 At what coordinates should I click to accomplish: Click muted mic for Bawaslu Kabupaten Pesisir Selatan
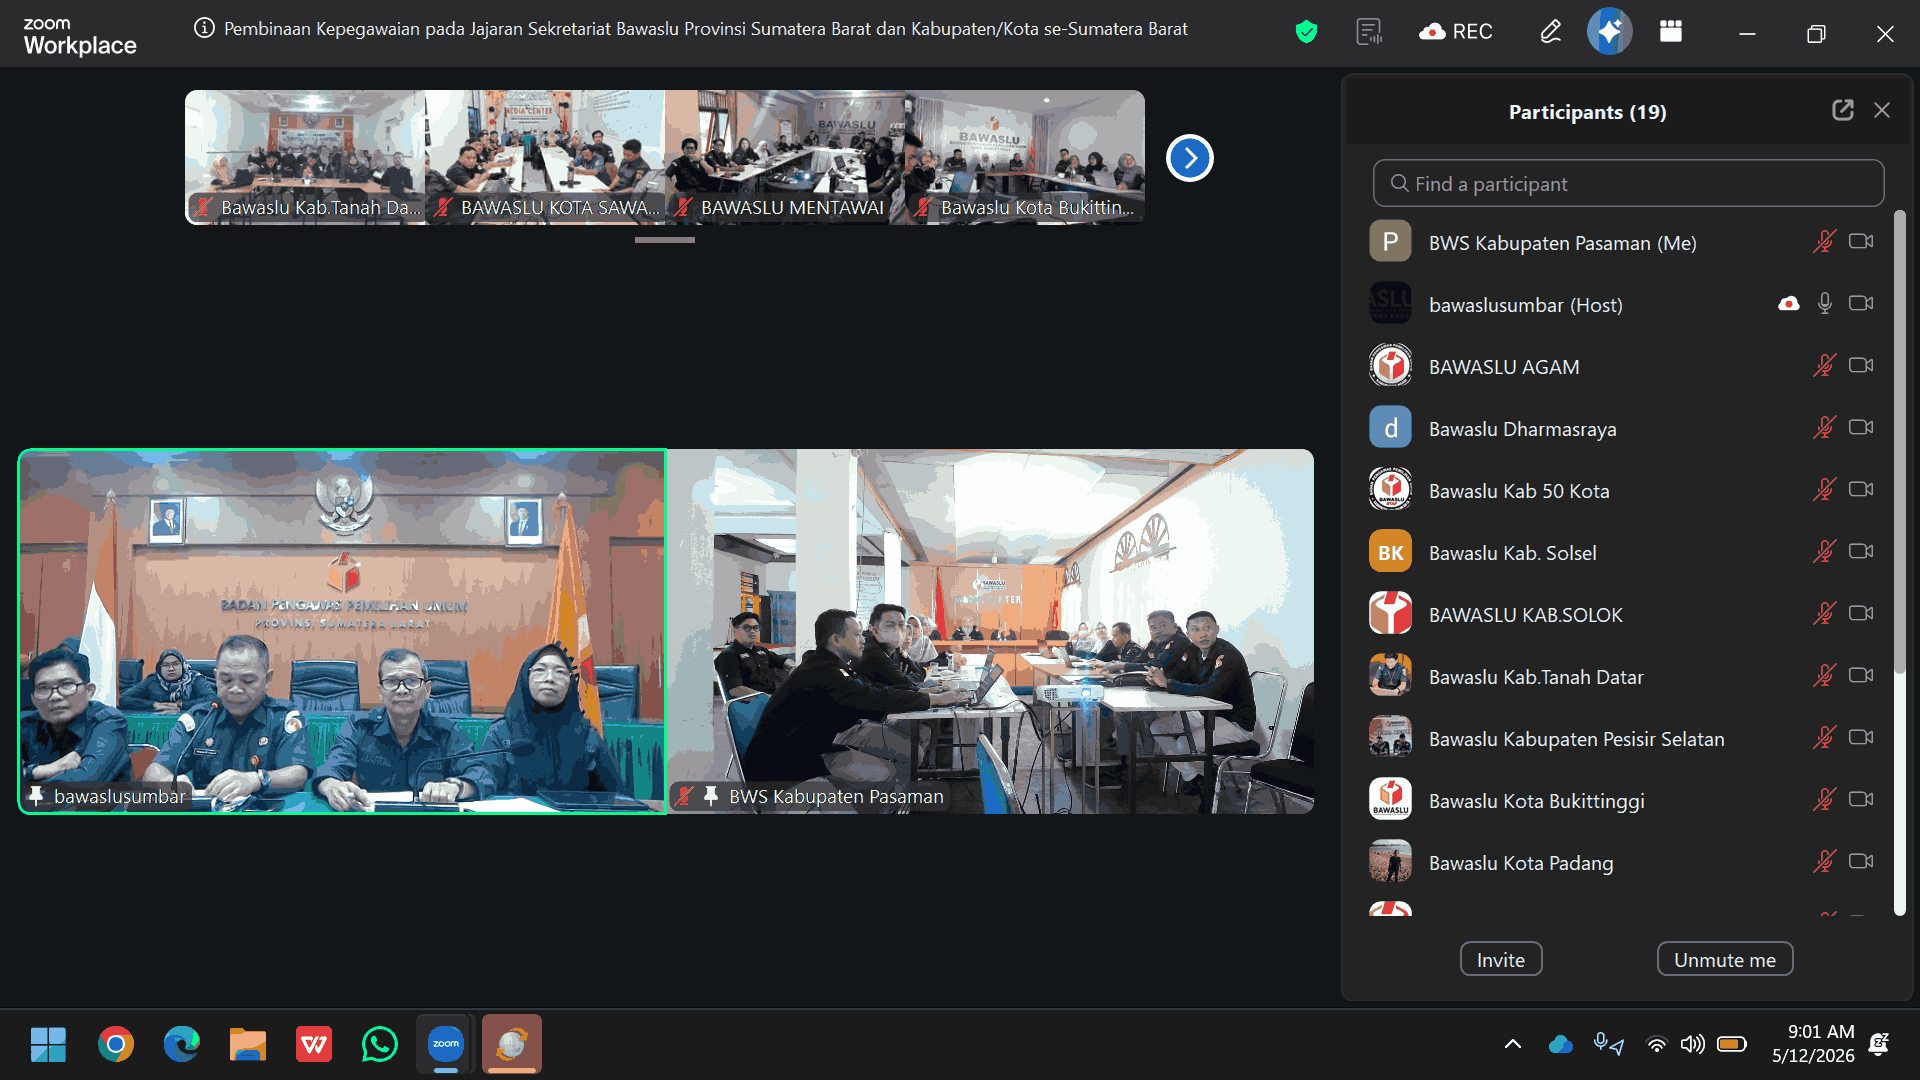click(1824, 738)
